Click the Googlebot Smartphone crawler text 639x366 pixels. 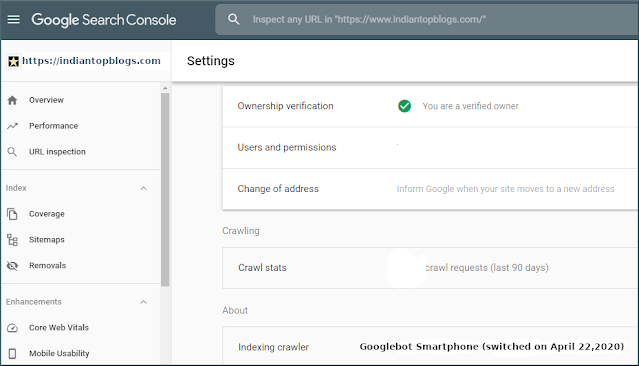pyautogui.click(x=491, y=347)
